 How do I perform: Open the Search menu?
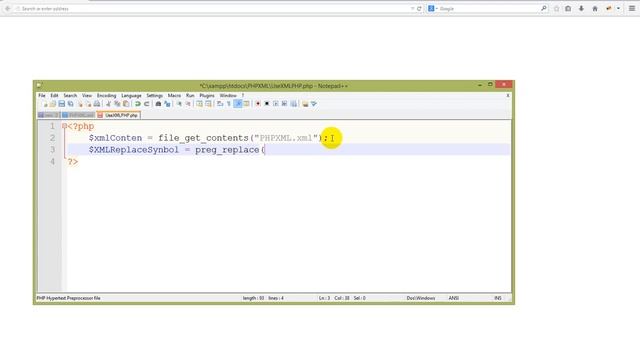click(x=70, y=96)
